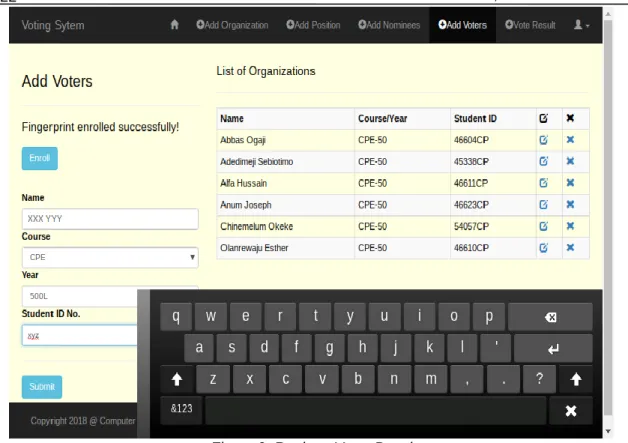Click the Course/Year column header

403,119
